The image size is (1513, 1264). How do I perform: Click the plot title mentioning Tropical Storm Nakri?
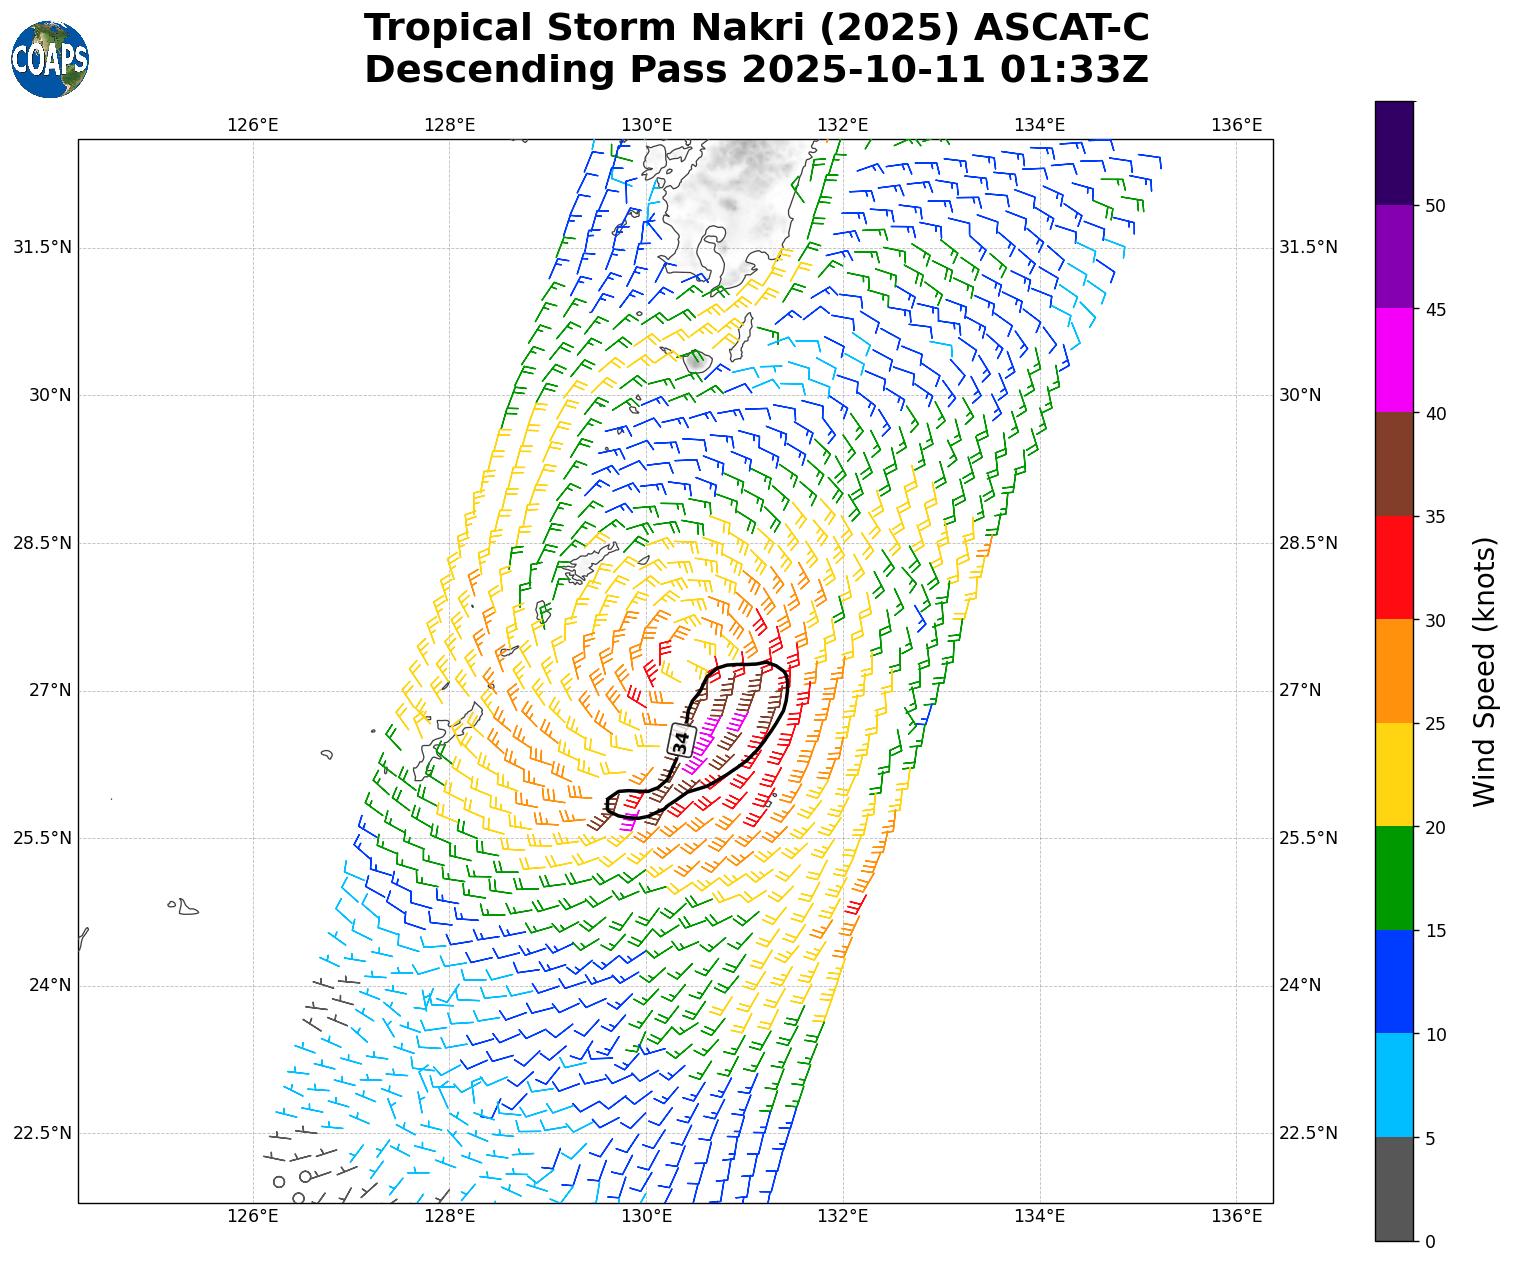[756, 28]
